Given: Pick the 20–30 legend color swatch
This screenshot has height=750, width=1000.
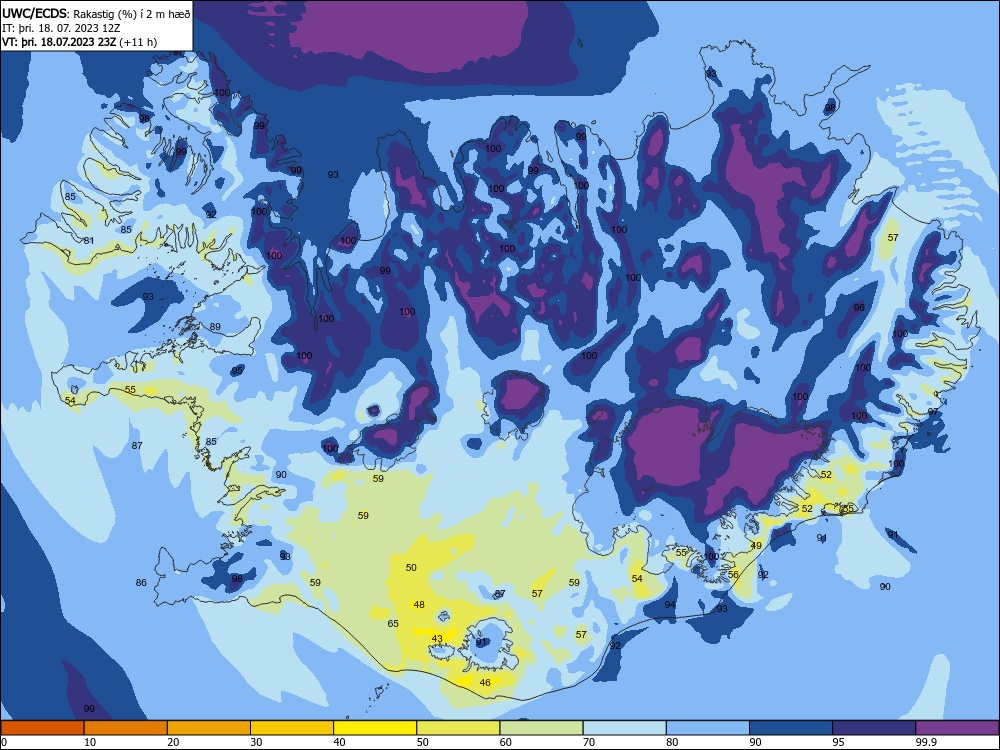Looking at the screenshot, I should 209,728.
